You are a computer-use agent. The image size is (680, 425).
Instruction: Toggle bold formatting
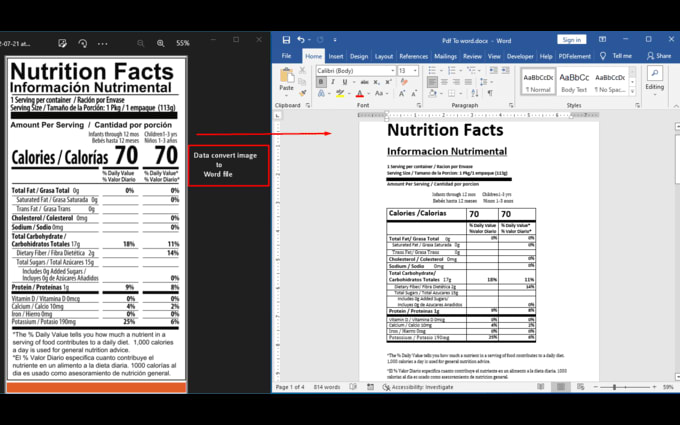point(321,82)
